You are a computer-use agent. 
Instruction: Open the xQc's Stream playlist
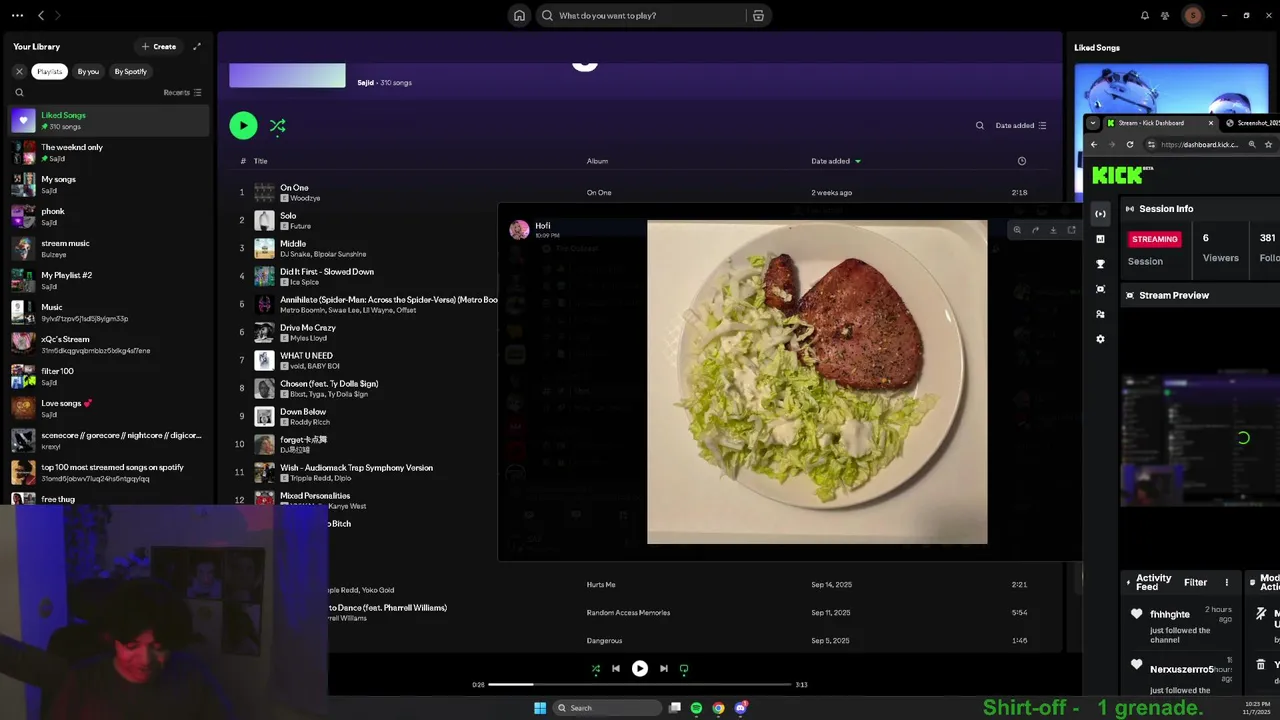(x=108, y=344)
